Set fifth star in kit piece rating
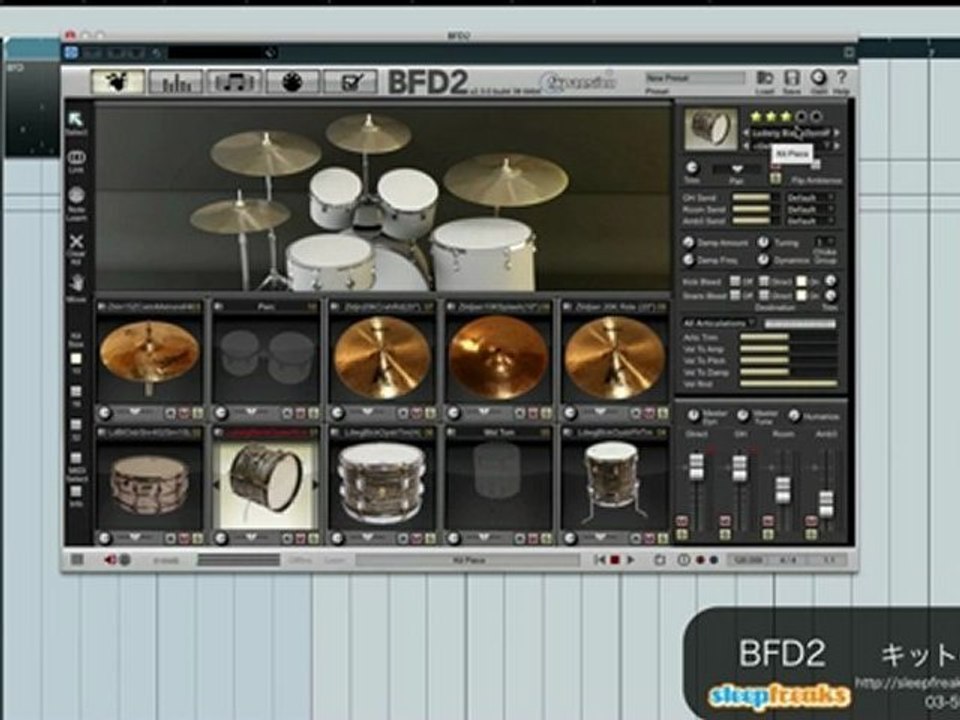Viewport: 960px width, 720px height. pyautogui.click(x=816, y=116)
